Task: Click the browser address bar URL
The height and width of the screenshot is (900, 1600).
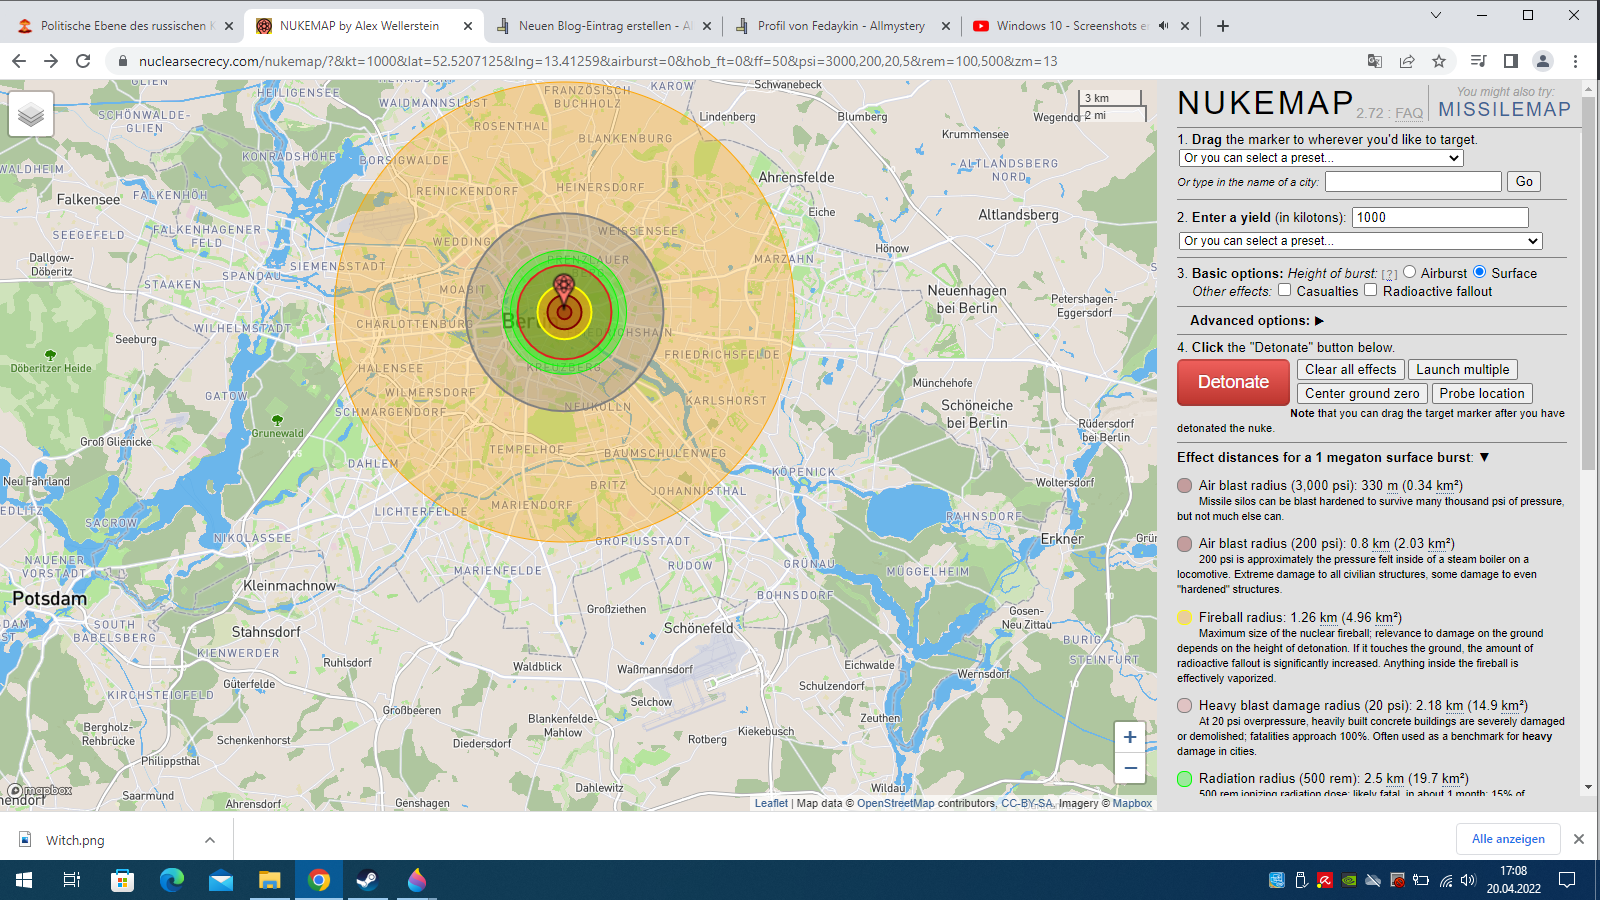Action: pos(598,61)
